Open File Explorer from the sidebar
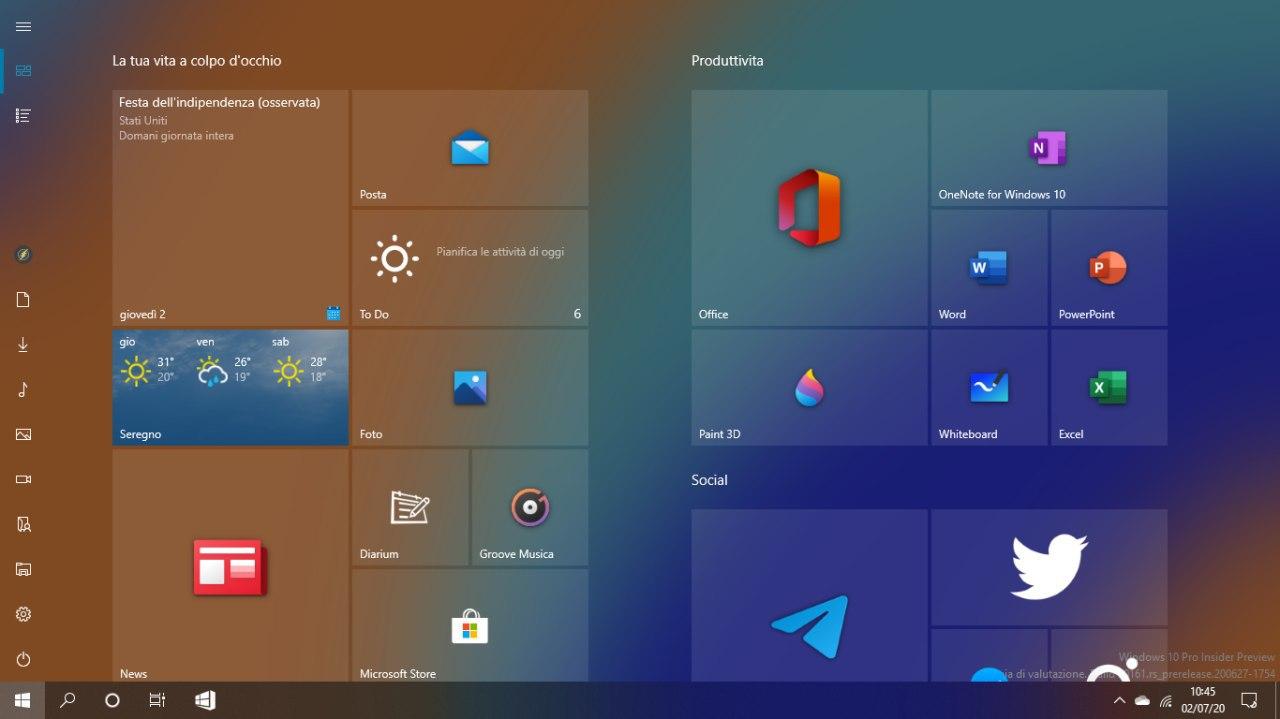The width and height of the screenshot is (1280, 719). click(24, 570)
